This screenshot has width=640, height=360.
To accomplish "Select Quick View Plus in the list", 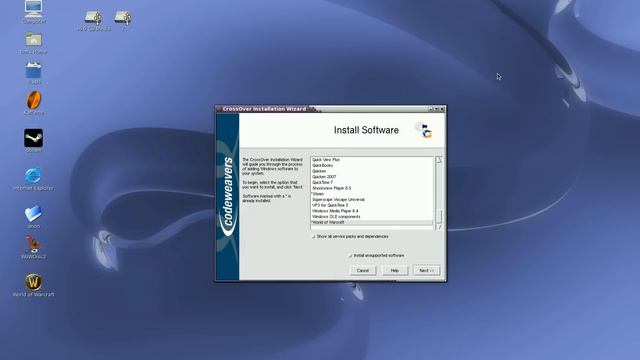I will click(x=371, y=160).
